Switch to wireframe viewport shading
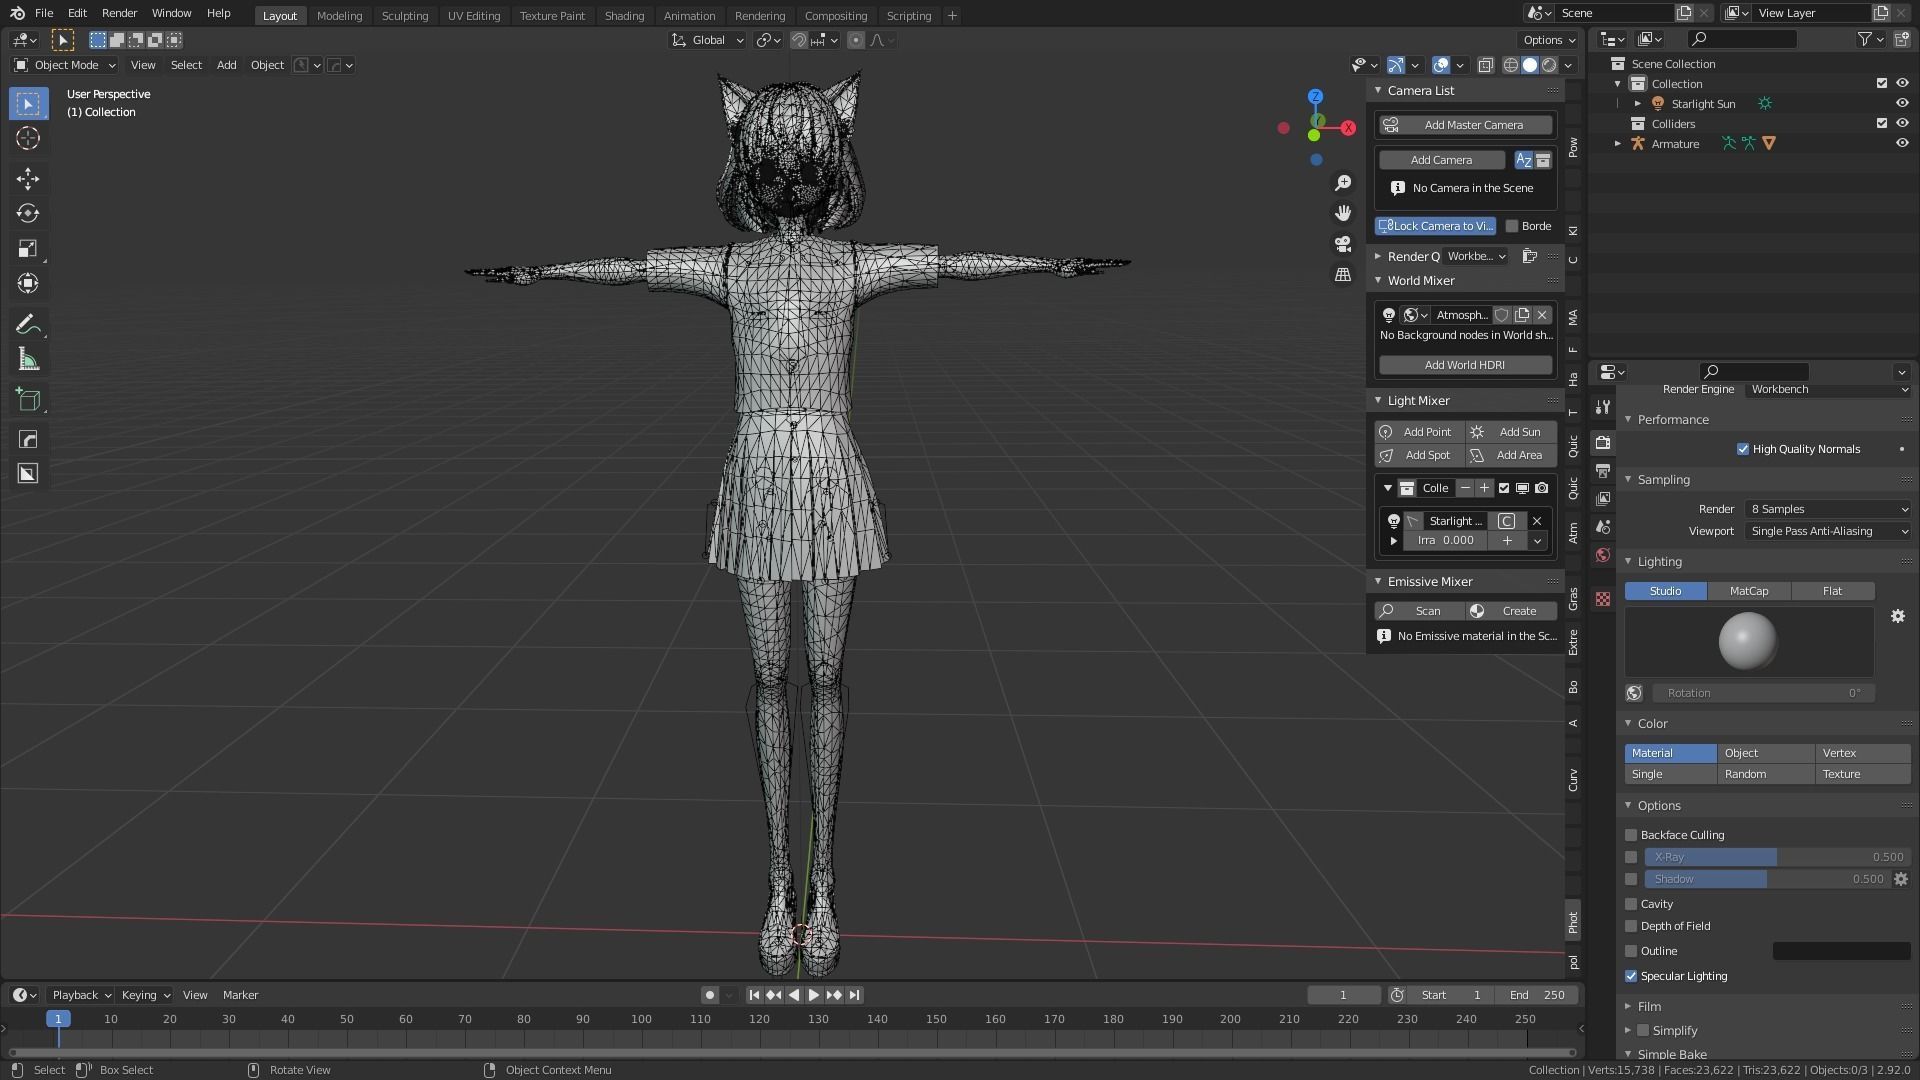The width and height of the screenshot is (1920, 1080). click(x=1510, y=65)
